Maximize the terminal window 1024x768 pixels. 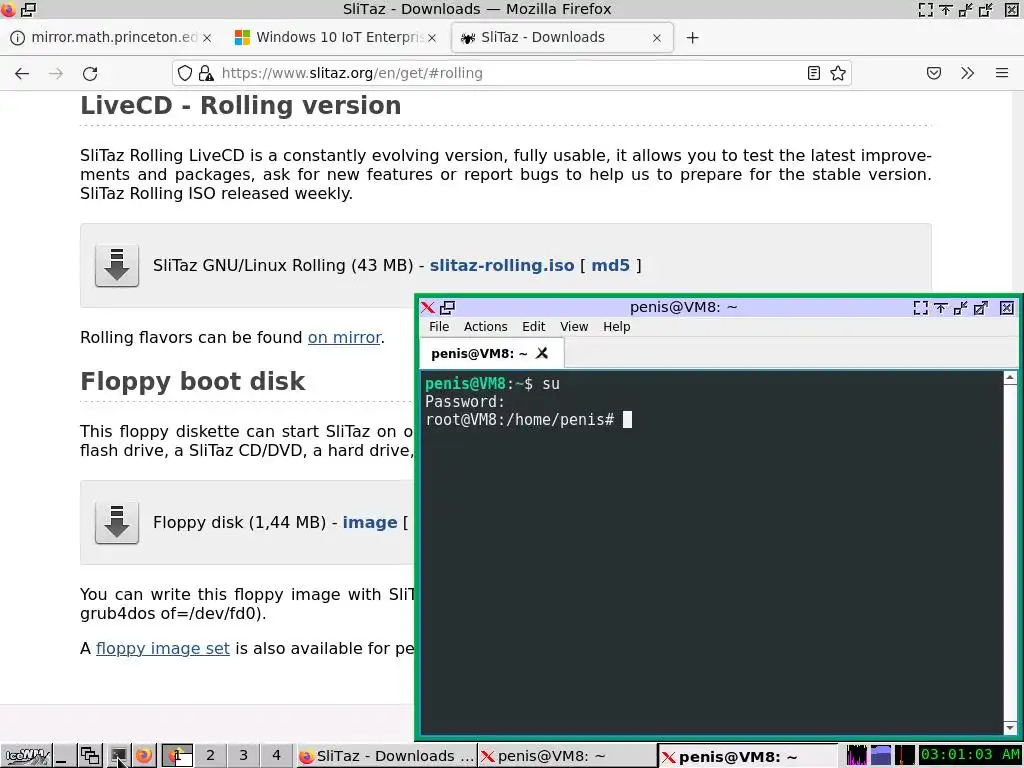pyautogui.click(x=981, y=308)
